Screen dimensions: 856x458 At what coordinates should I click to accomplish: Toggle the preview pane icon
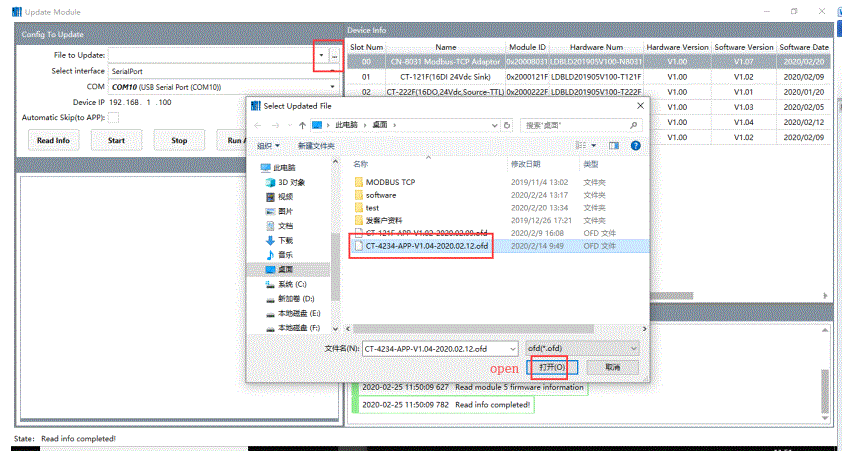[614, 146]
